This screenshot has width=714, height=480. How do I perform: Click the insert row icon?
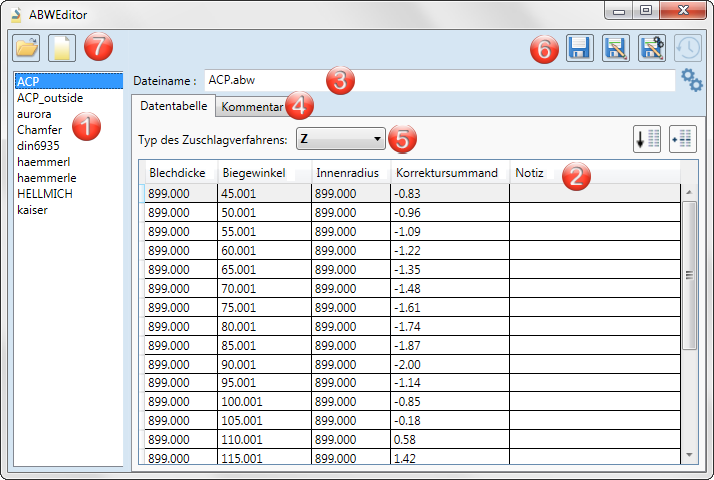(x=682, y=139)
